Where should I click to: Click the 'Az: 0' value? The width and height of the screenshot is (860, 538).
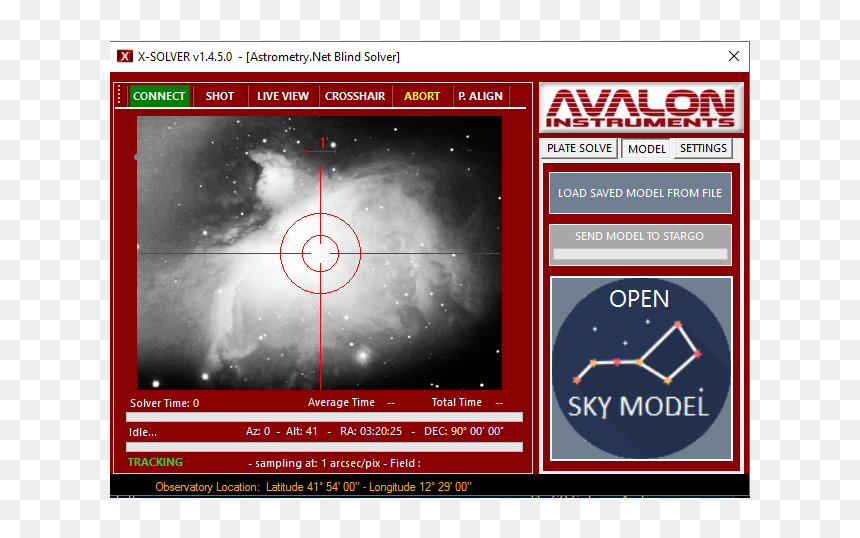click(258, 432)
